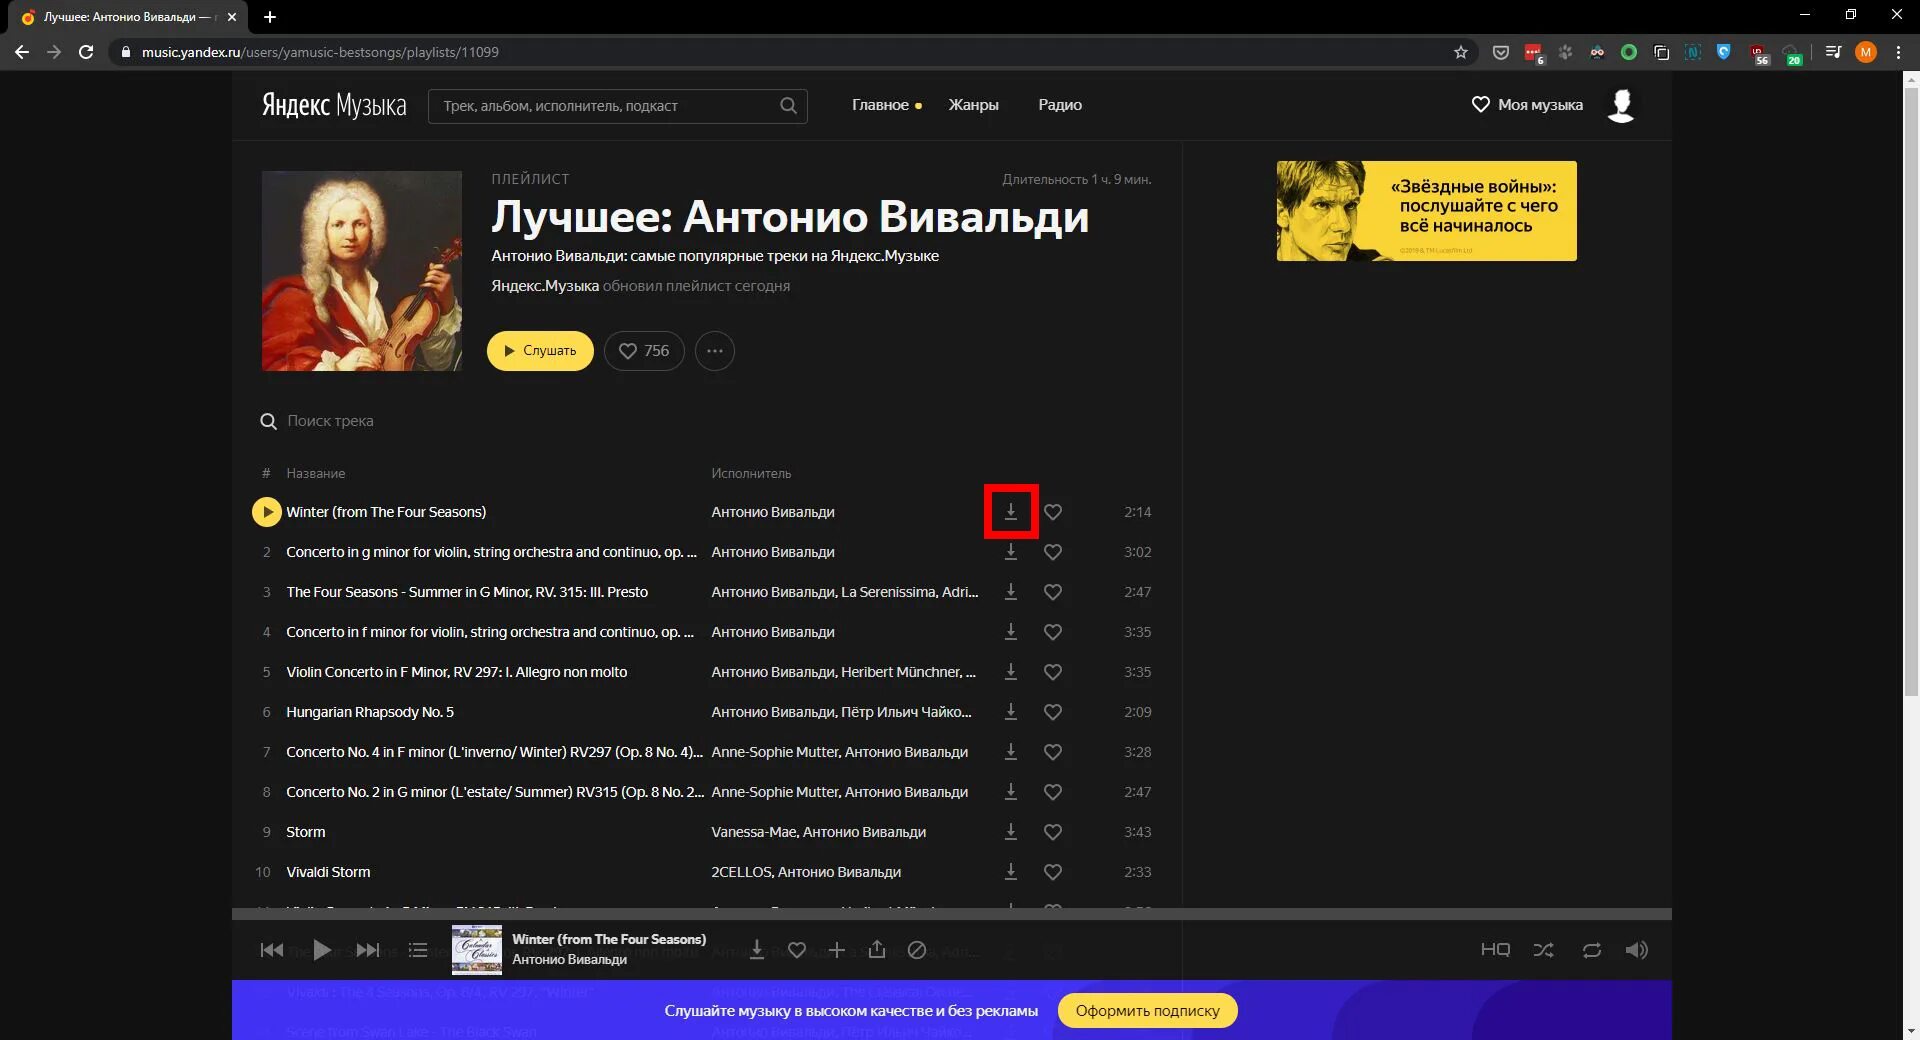Image resolution: width=1920 pixels, height=1040 pixels.
Task: Share the current track from player bar
Action: (877, 949)
